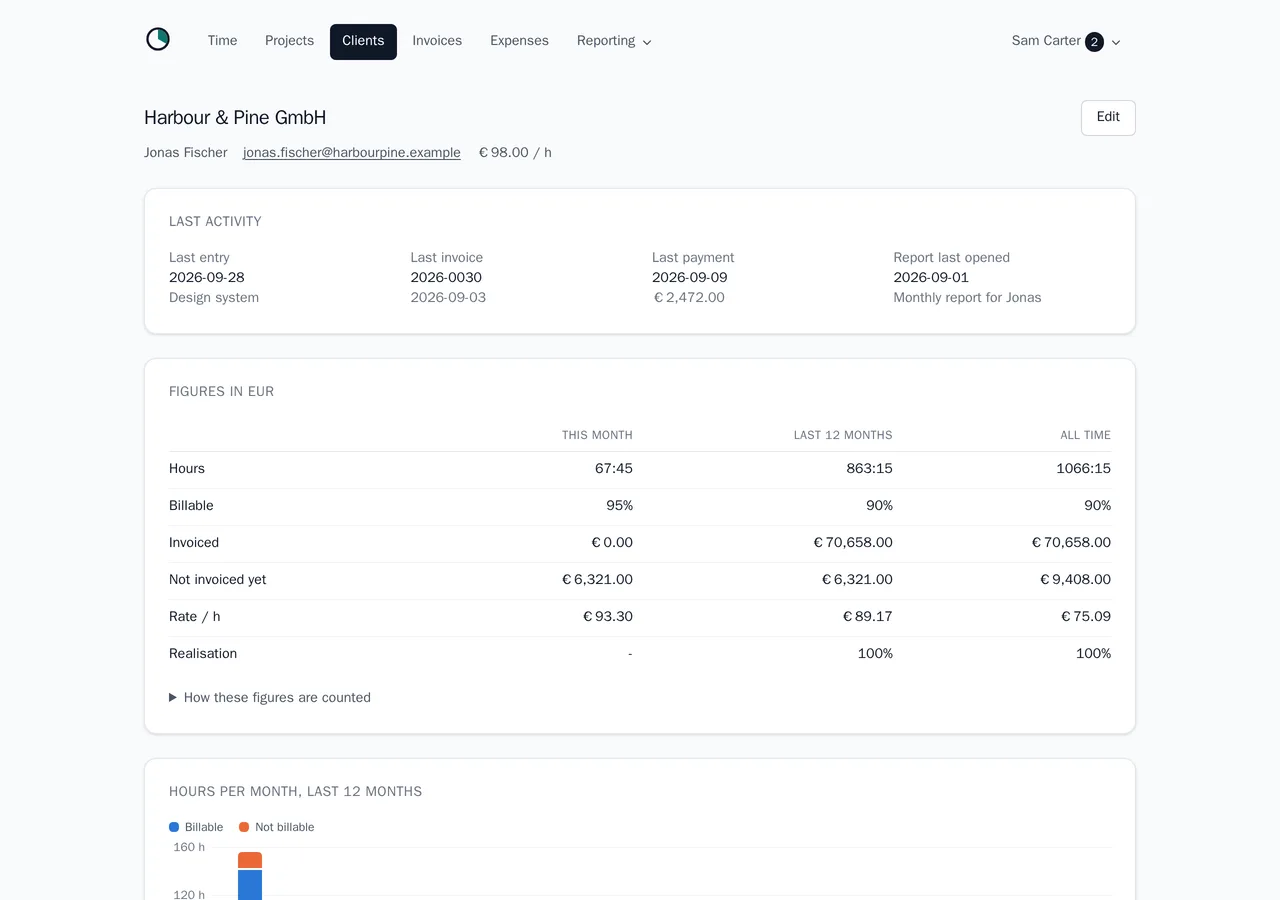Click the Design system last entry
Image resolution: width=1280 pixels, height=900 pixels.
point(214,298)
